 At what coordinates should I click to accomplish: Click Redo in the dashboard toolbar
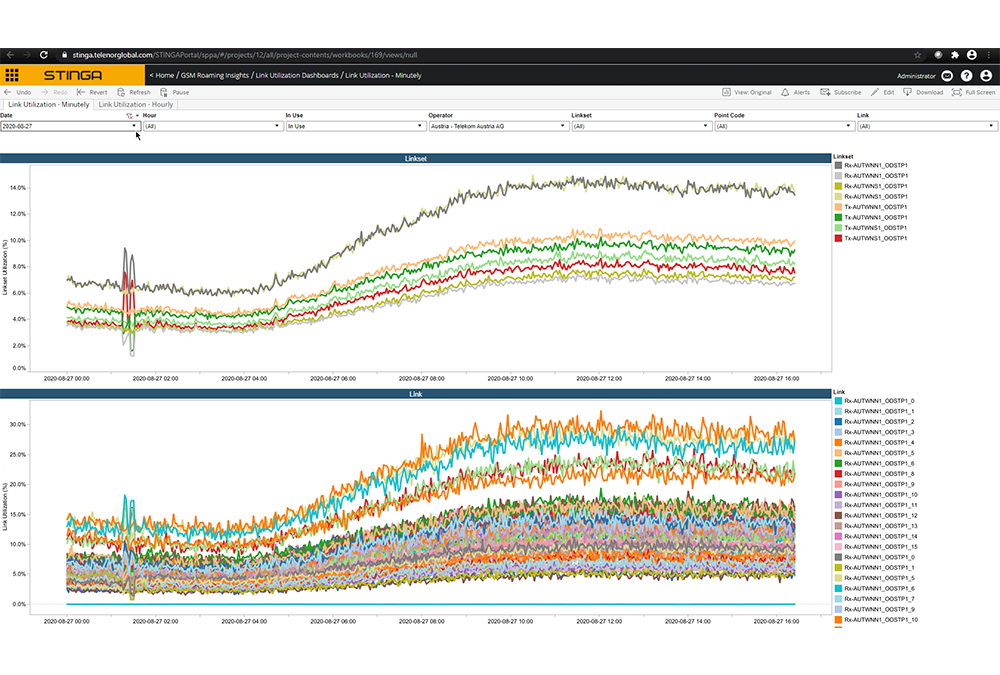[54, 93]
